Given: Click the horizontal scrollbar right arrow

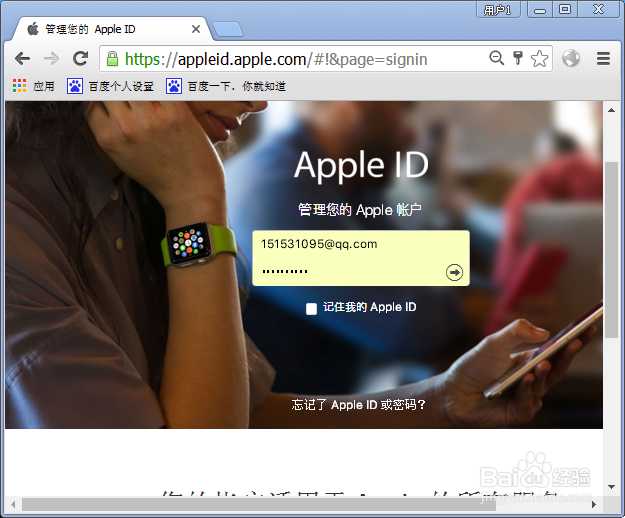Looking at the screenshot, I should click(x=594, y=504).
